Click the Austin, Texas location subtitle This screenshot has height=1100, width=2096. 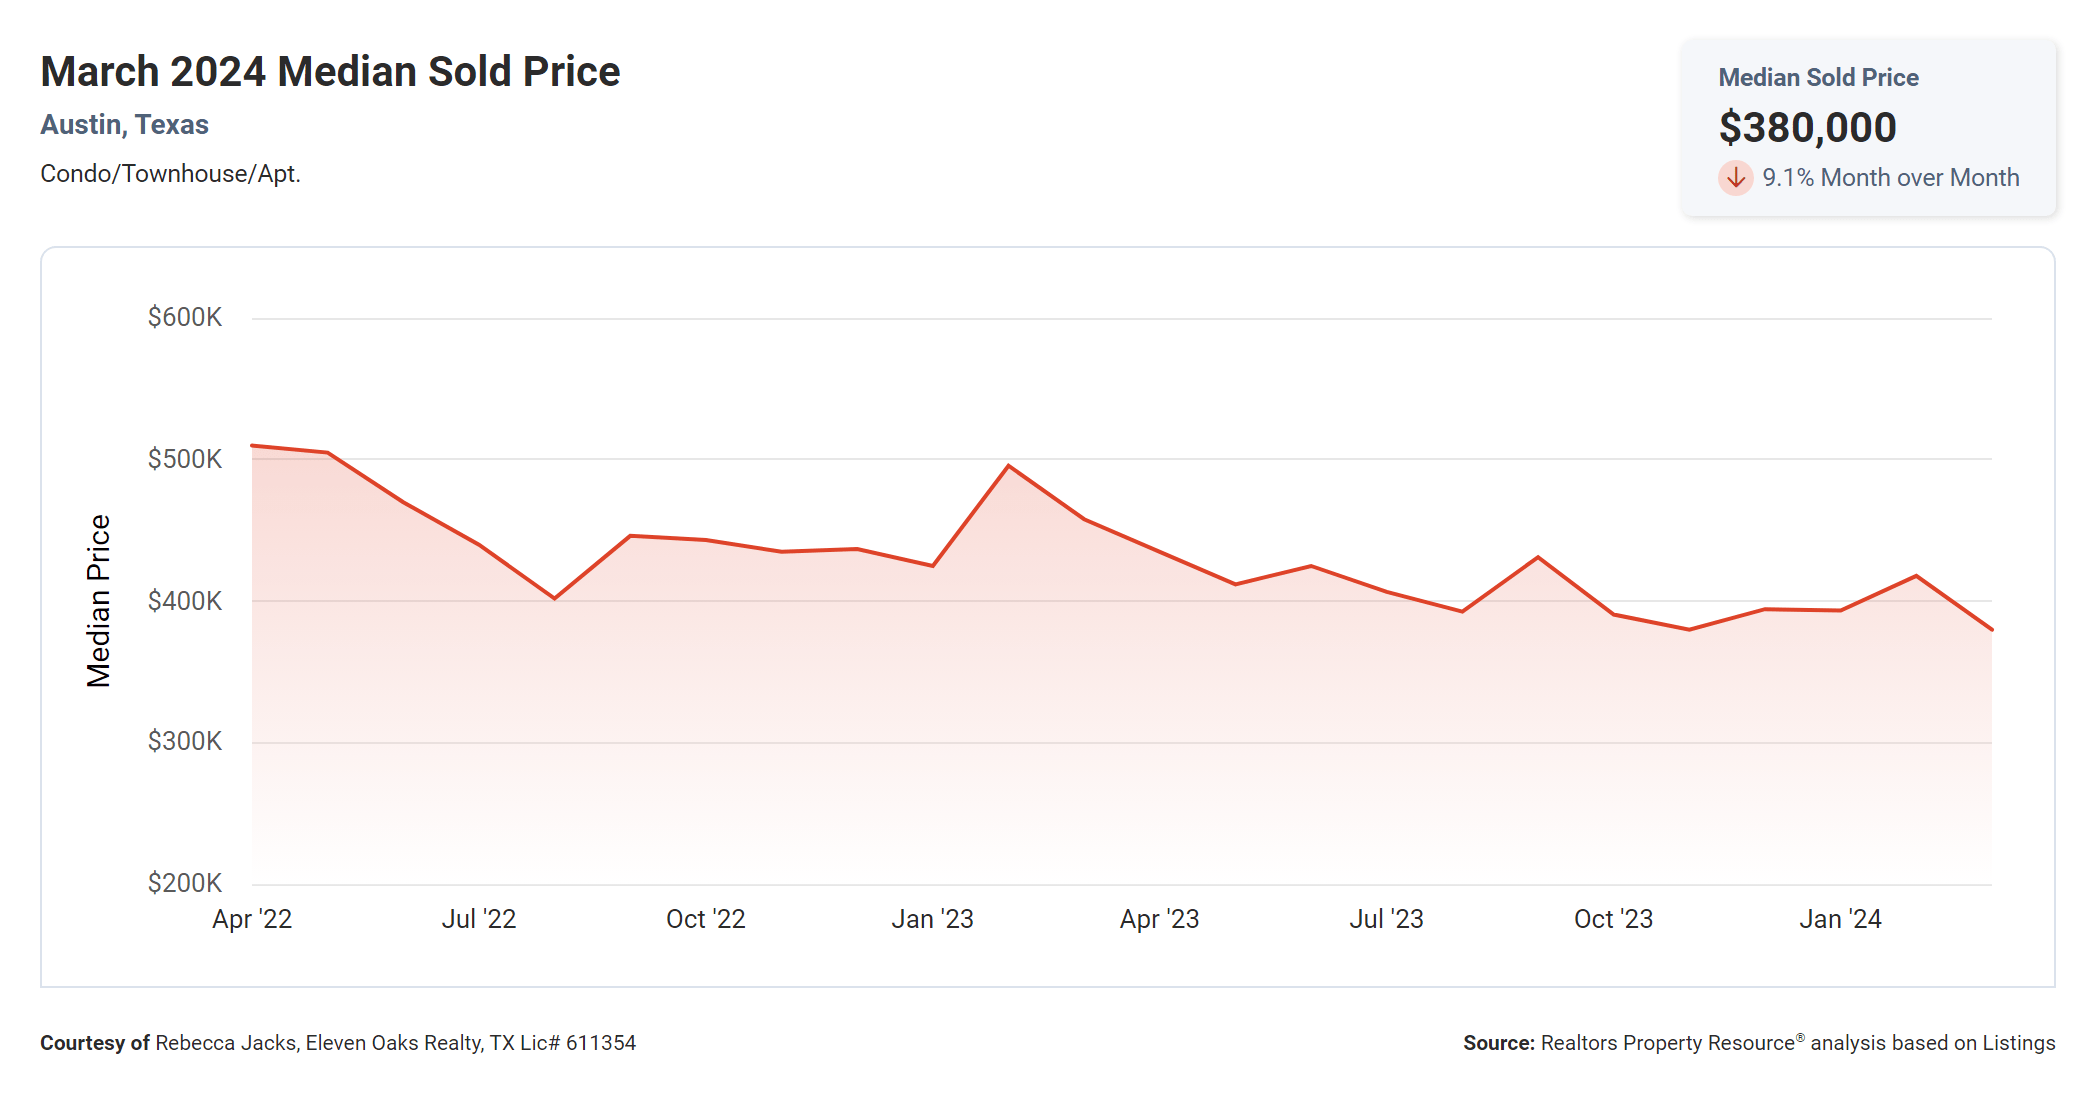(x=124, y=125)
